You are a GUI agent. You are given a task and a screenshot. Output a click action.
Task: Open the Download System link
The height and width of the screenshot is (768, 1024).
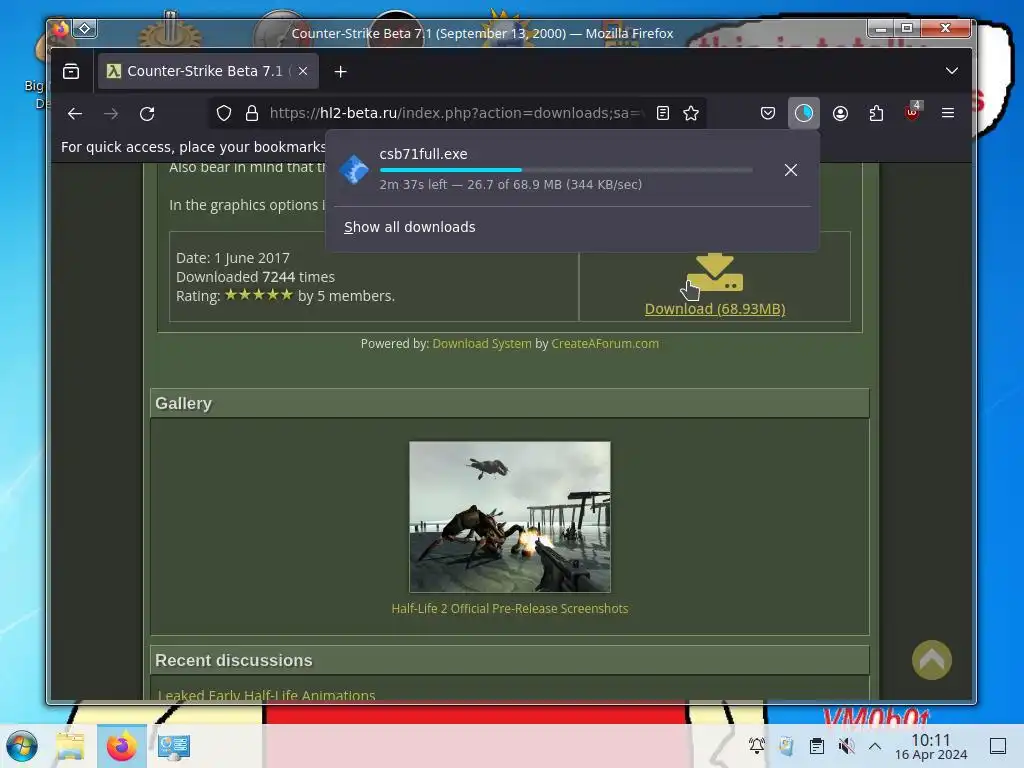[x=482, y=344]
